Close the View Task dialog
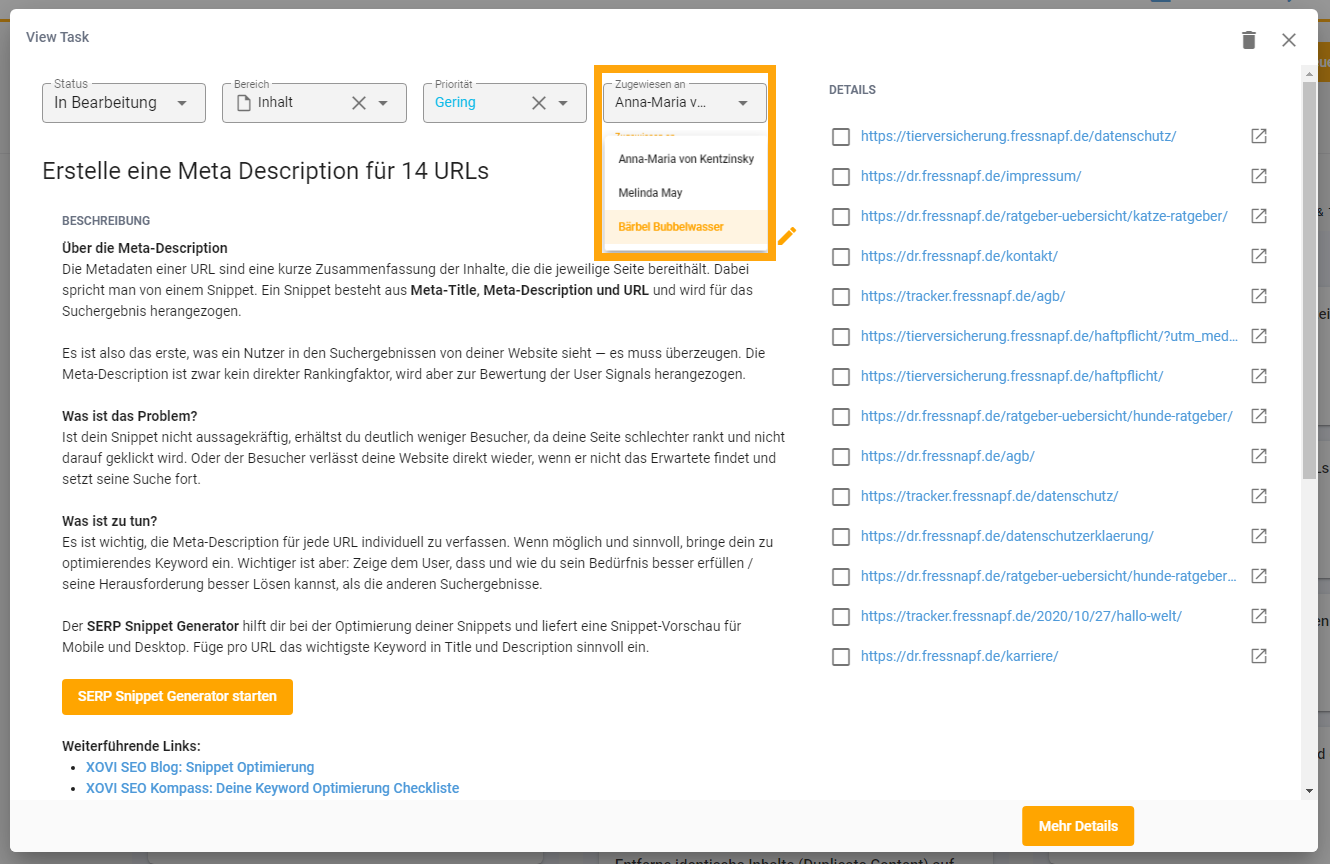Viewport: 1330px width, 864px height. pyautogui.click(x=1289, y=40)
